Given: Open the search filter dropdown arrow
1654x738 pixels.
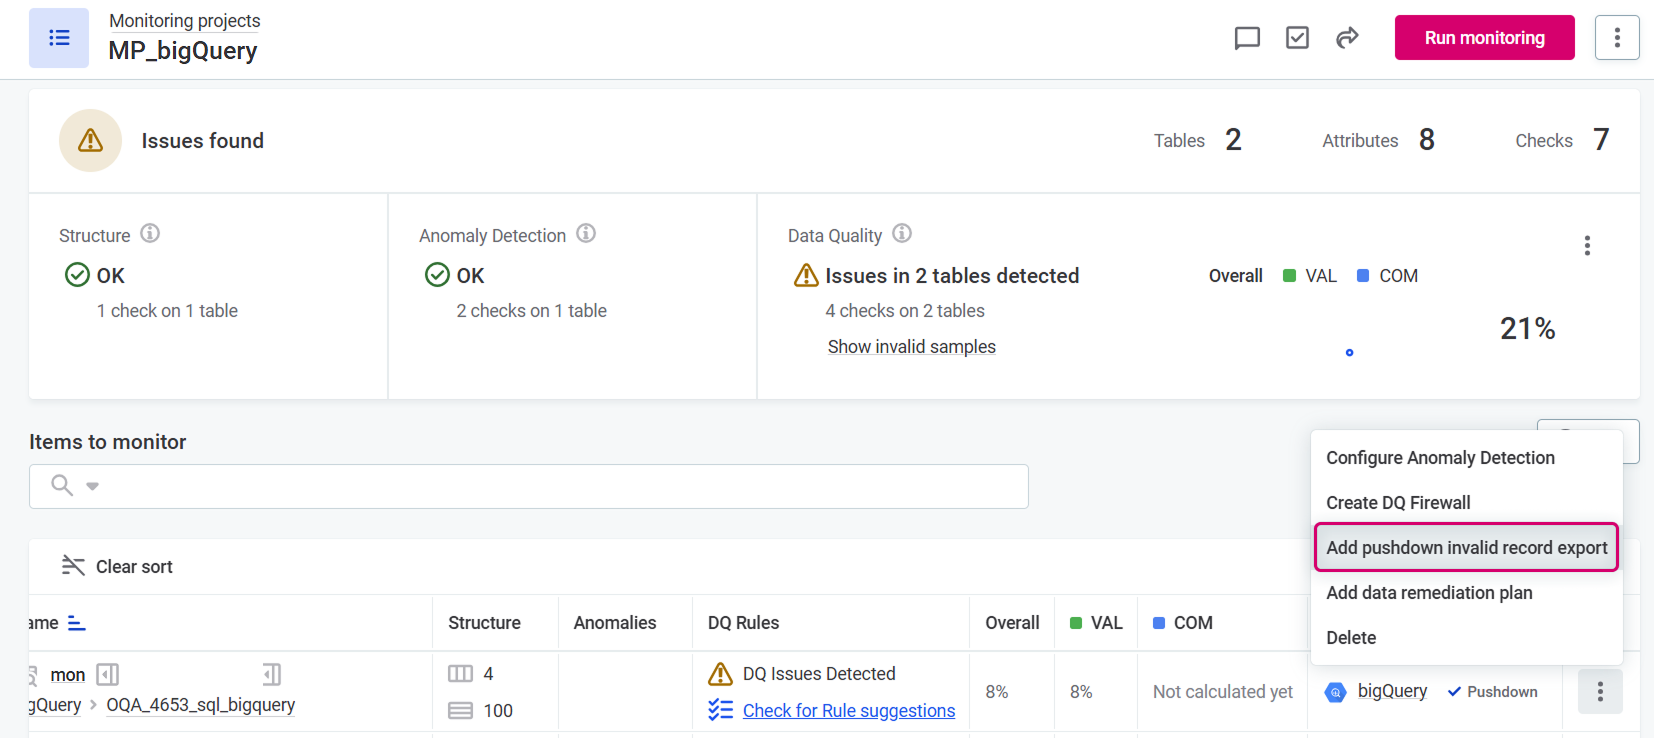Looking at the screenshot, I should (92, 486).
